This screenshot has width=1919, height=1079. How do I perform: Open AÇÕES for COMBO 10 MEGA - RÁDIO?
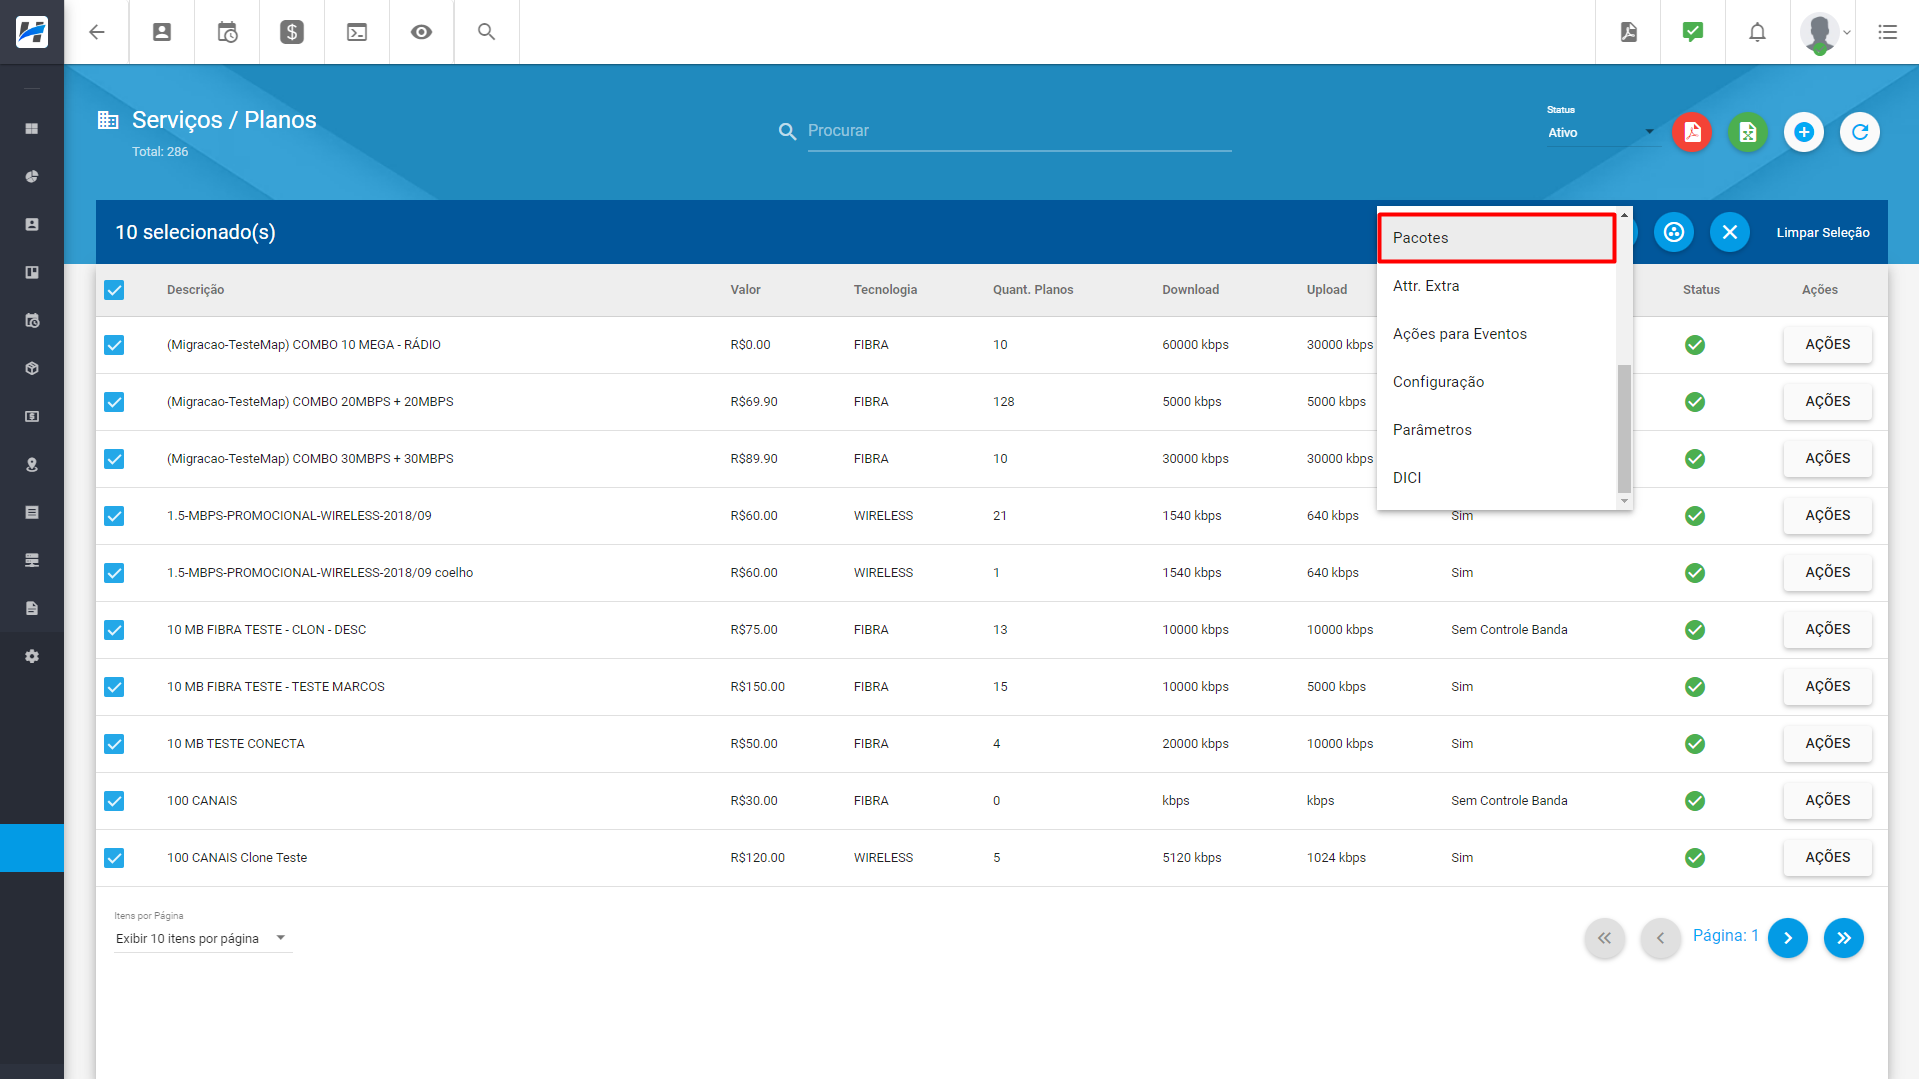point(1827,345)
